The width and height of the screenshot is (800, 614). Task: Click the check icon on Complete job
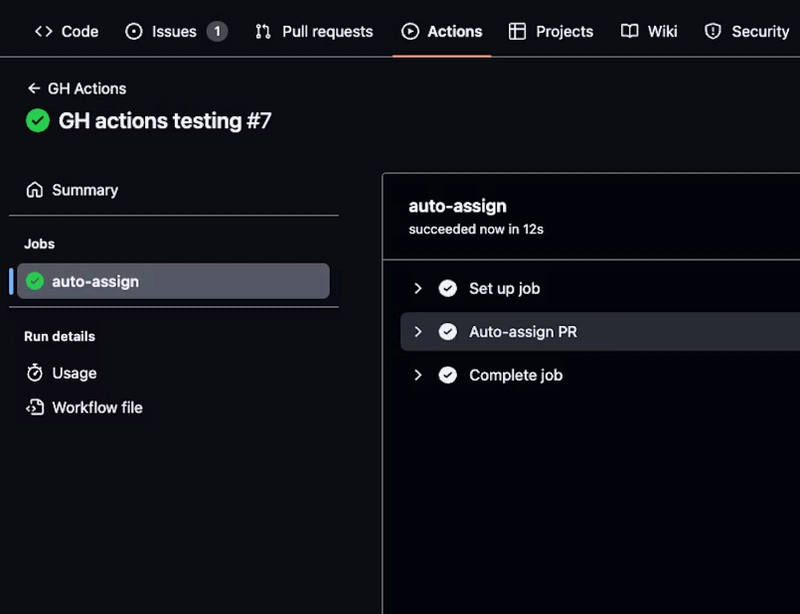[447, 375]
